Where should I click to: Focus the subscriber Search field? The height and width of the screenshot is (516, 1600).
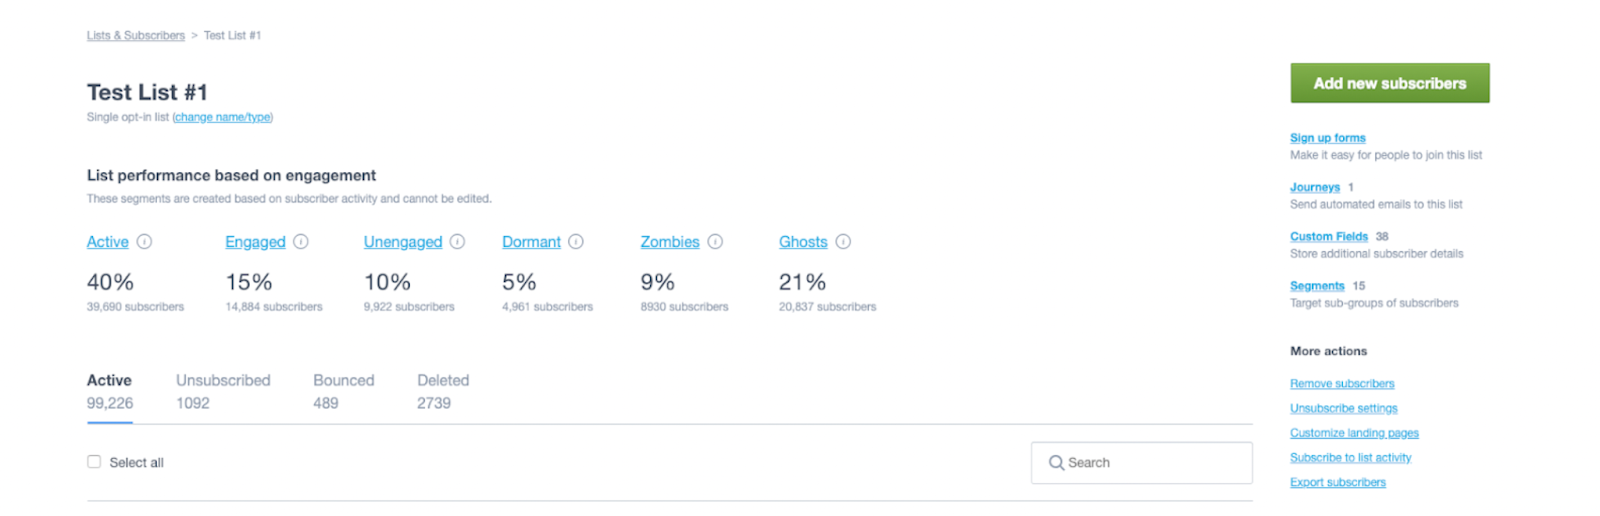pyautogui.click(x=1150, y=463)
